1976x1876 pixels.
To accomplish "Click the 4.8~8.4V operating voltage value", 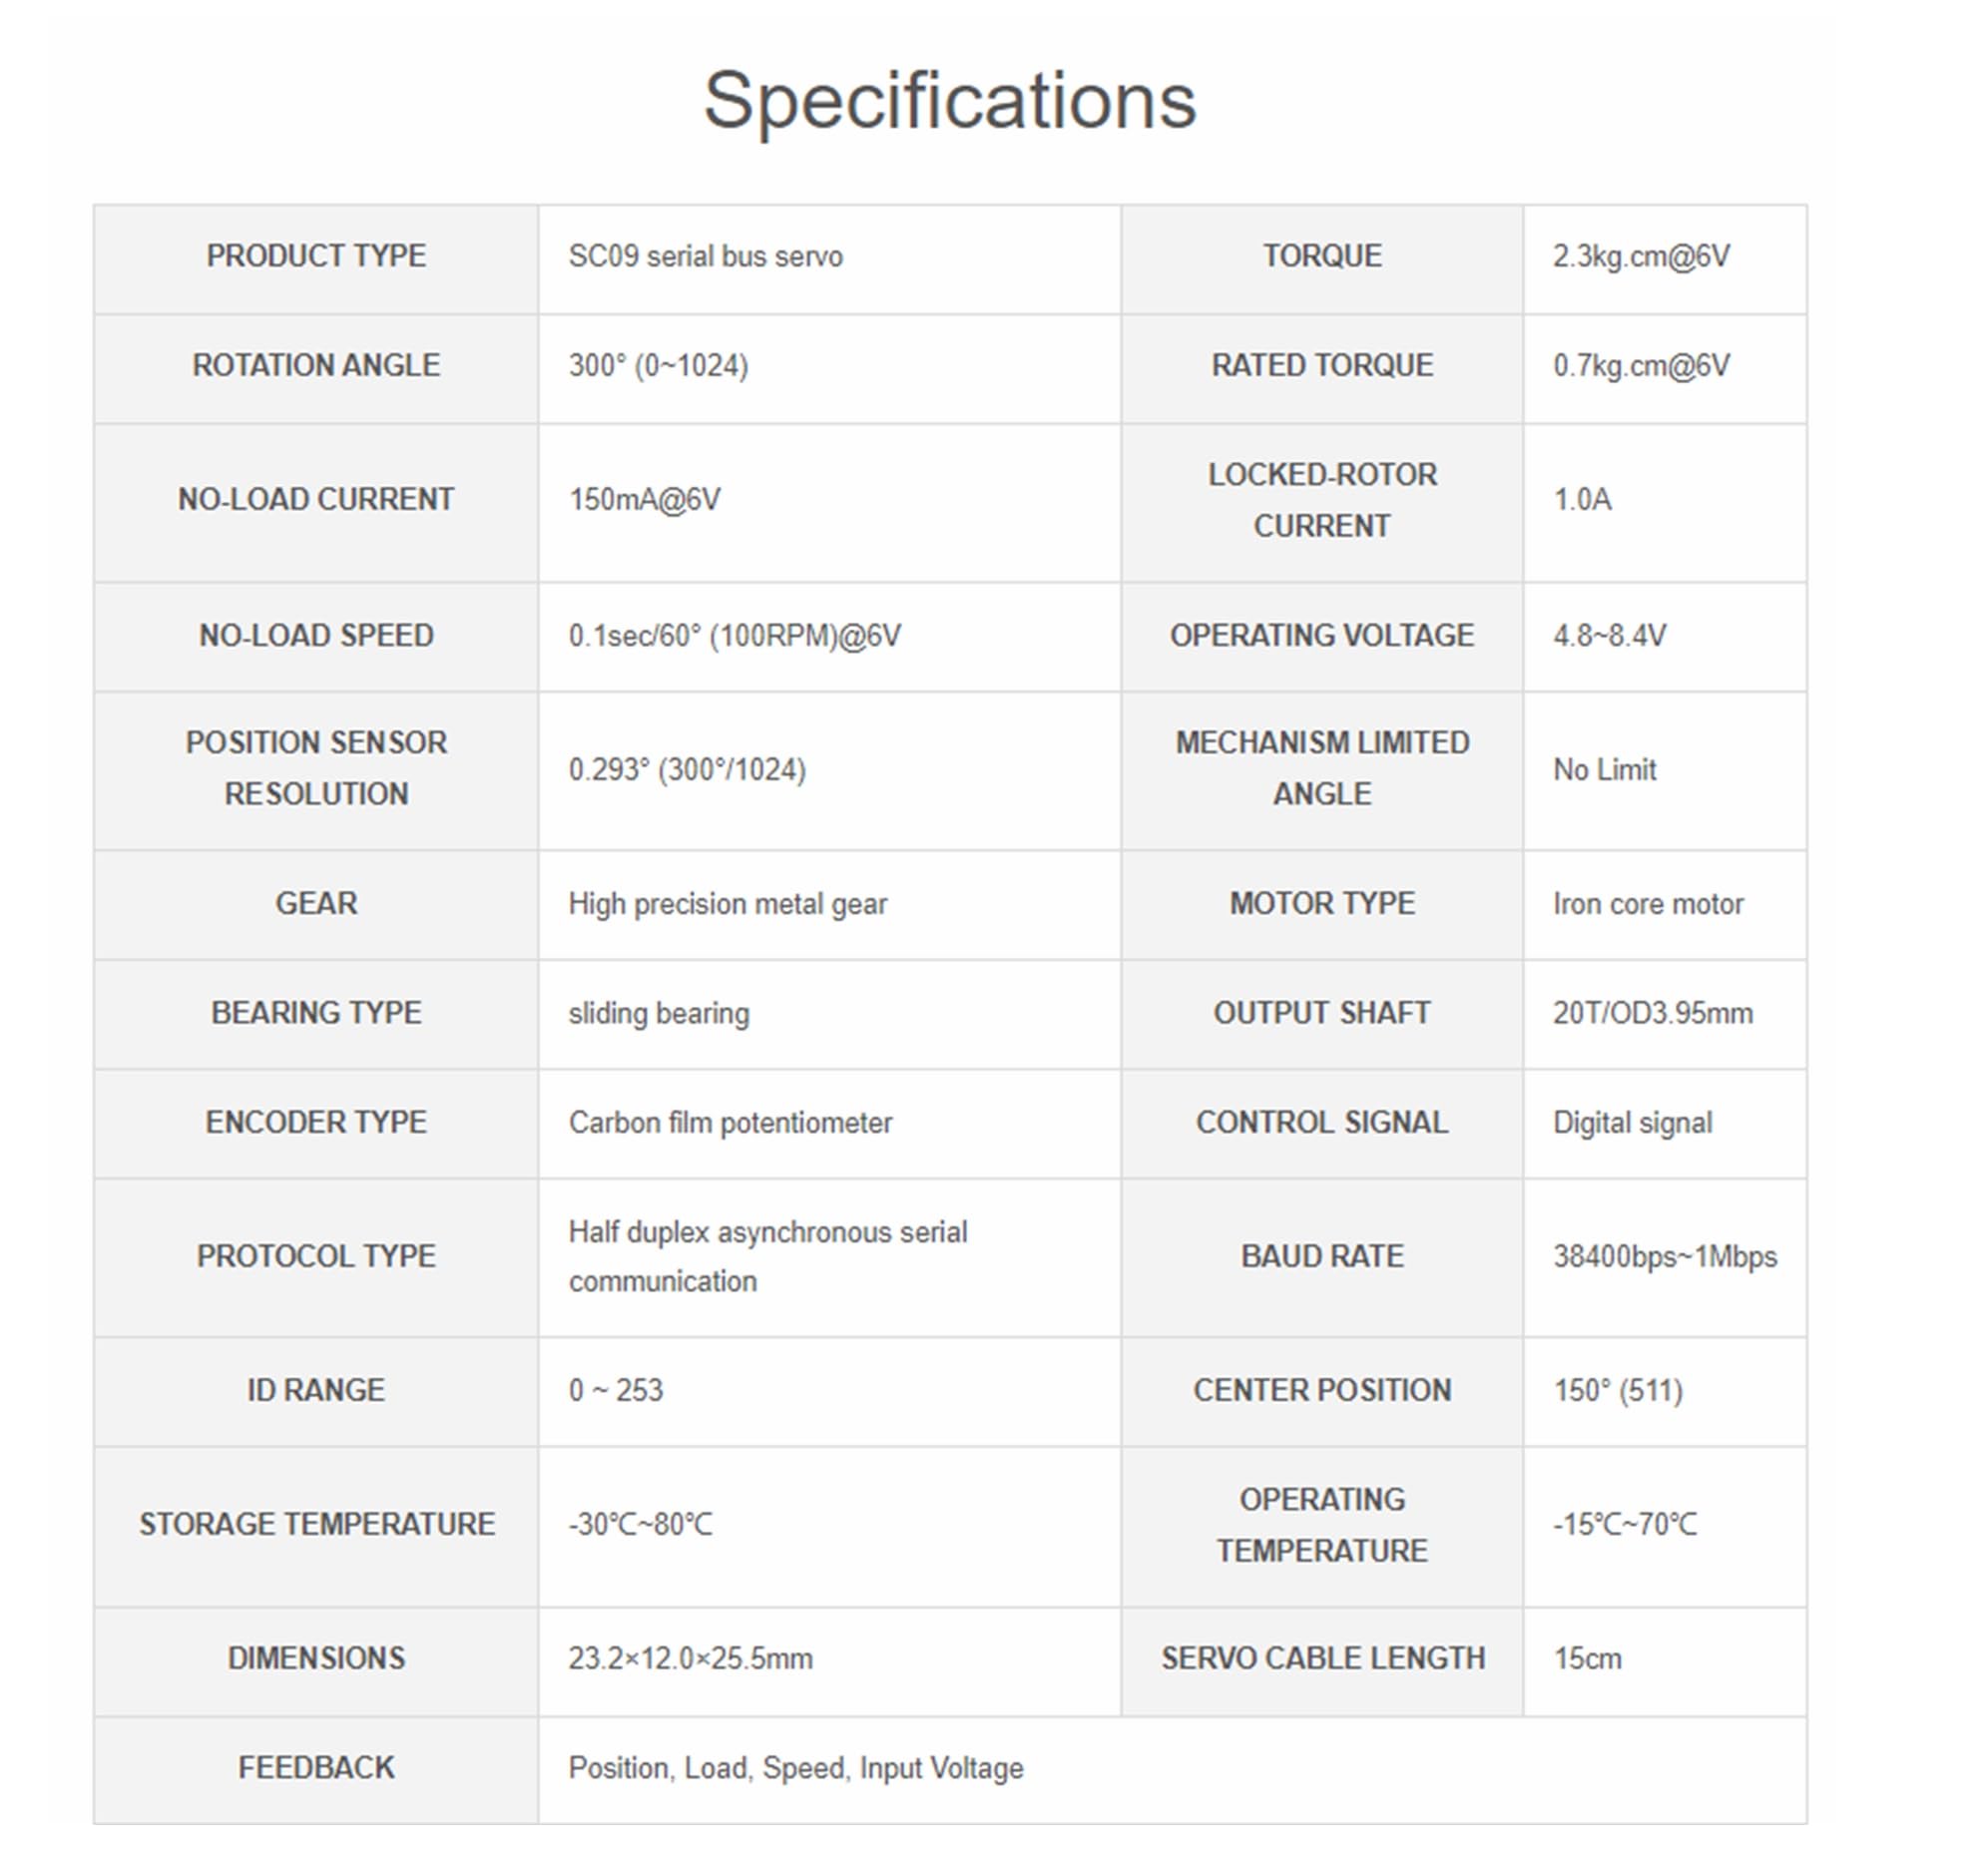I will click(1609, 636).
